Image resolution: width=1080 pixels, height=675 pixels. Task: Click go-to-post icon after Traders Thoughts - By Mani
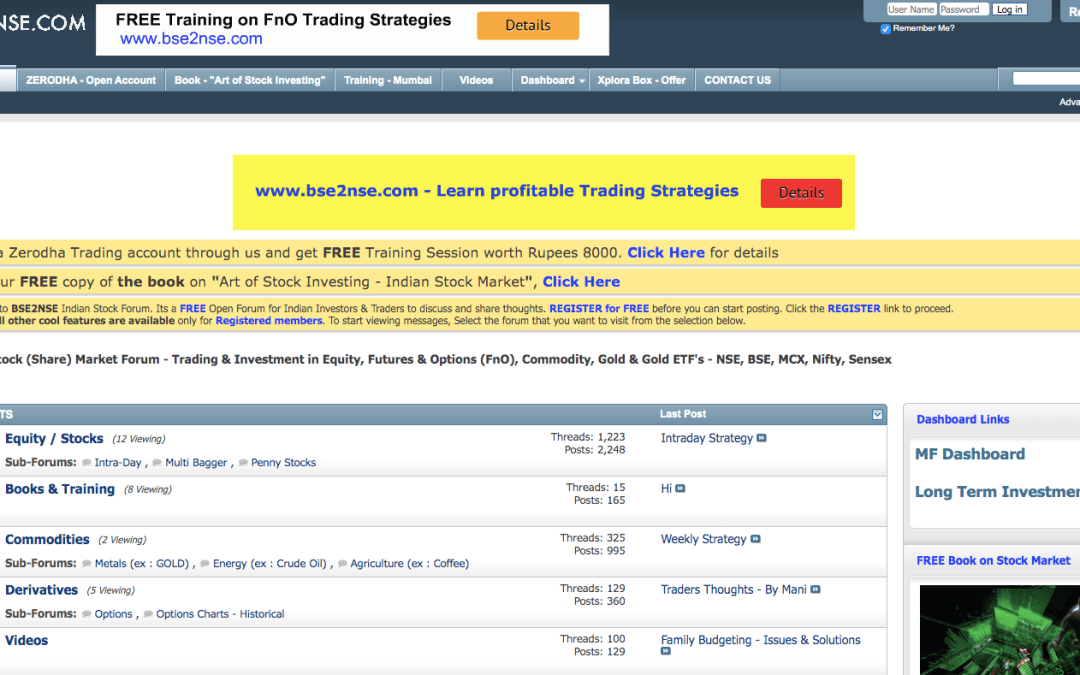(x=816, y=590)
